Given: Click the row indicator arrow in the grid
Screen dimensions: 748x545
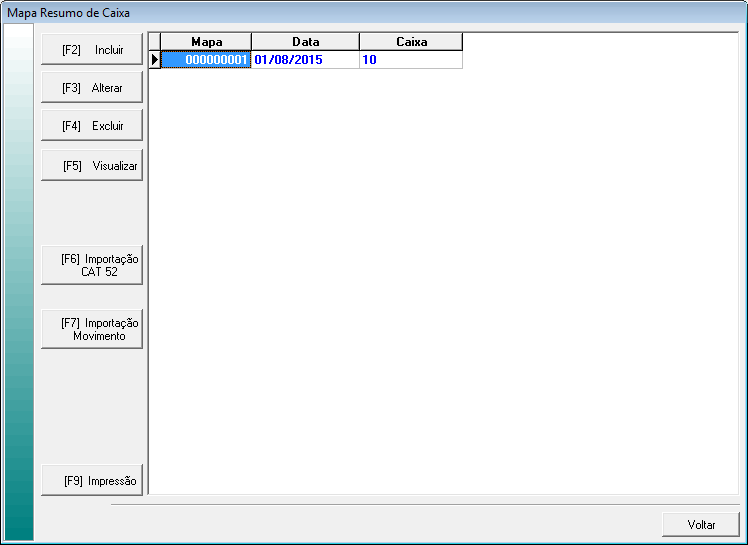Looking at the screenshot, I should coord(155,60).
